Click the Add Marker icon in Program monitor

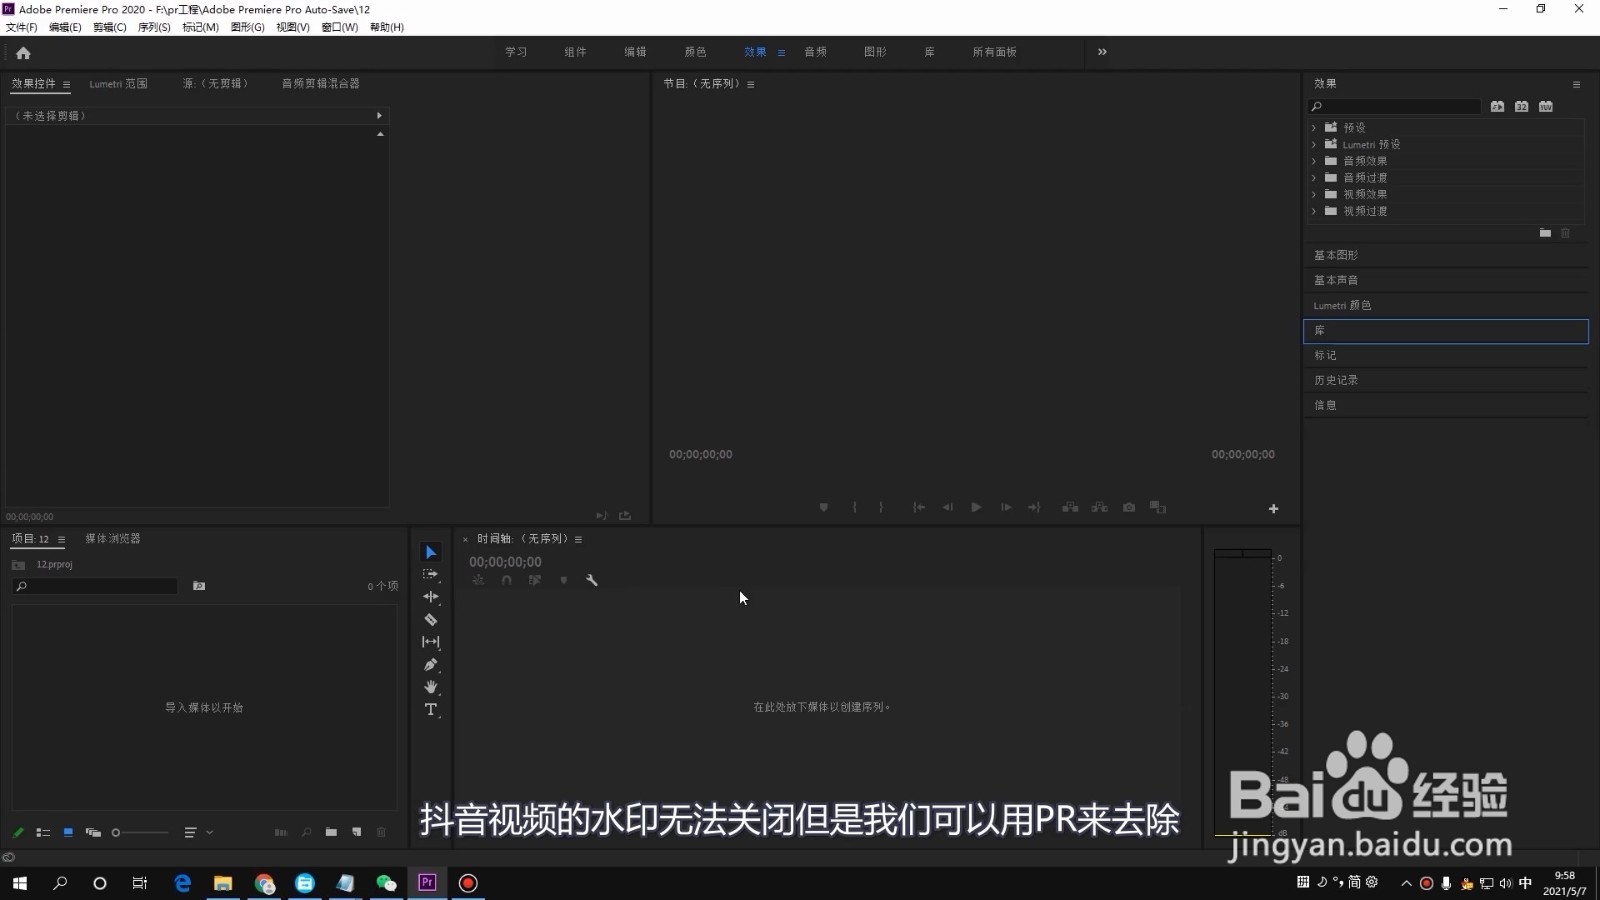tap(824, 508)
